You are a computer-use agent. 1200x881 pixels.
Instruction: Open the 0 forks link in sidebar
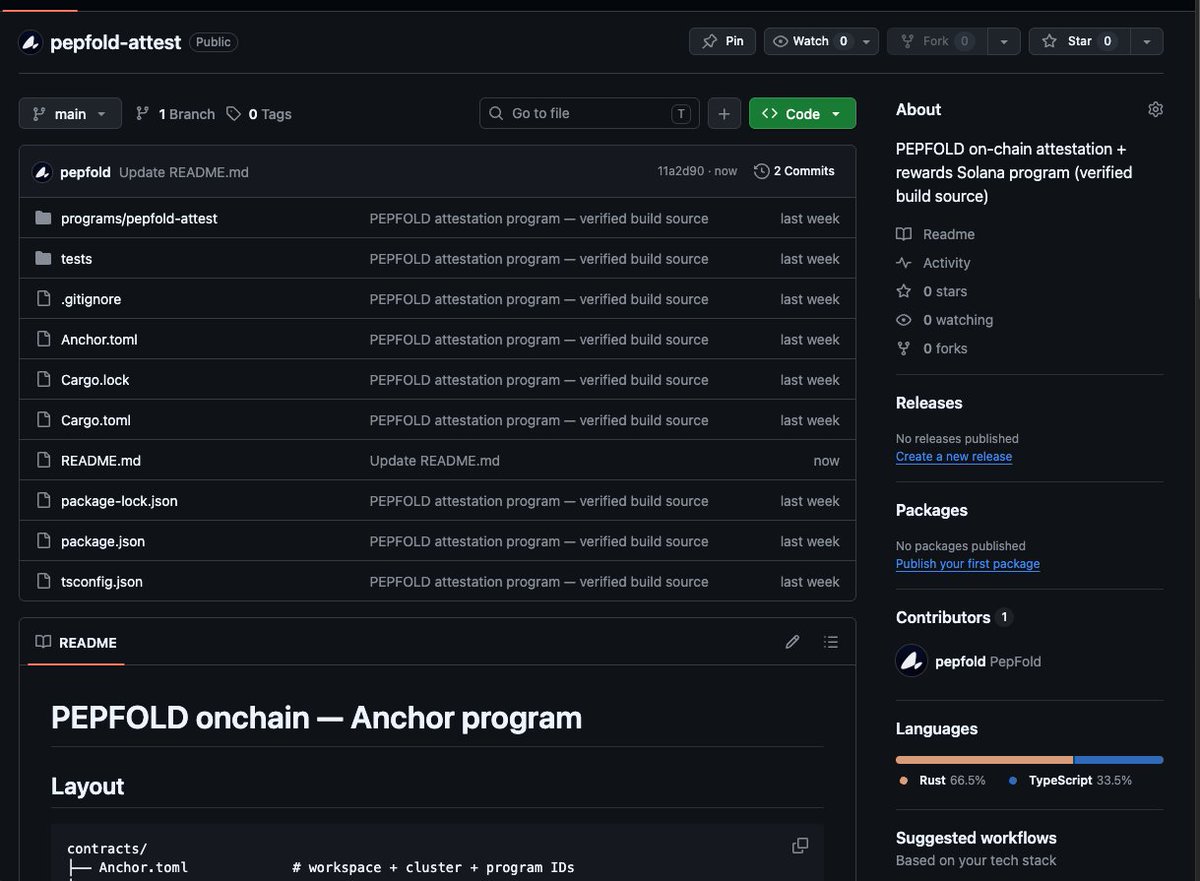click(932, 348)
